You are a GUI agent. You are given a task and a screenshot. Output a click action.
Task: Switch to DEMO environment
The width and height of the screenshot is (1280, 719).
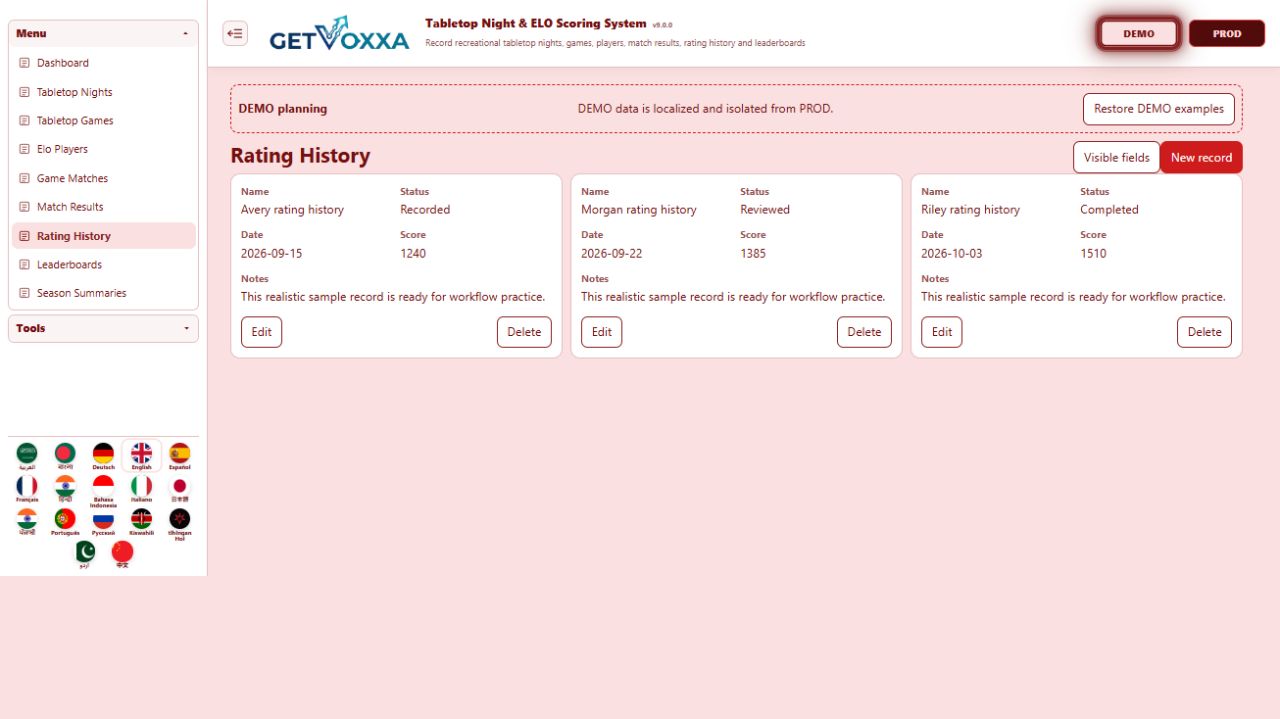pos(1139,33)
